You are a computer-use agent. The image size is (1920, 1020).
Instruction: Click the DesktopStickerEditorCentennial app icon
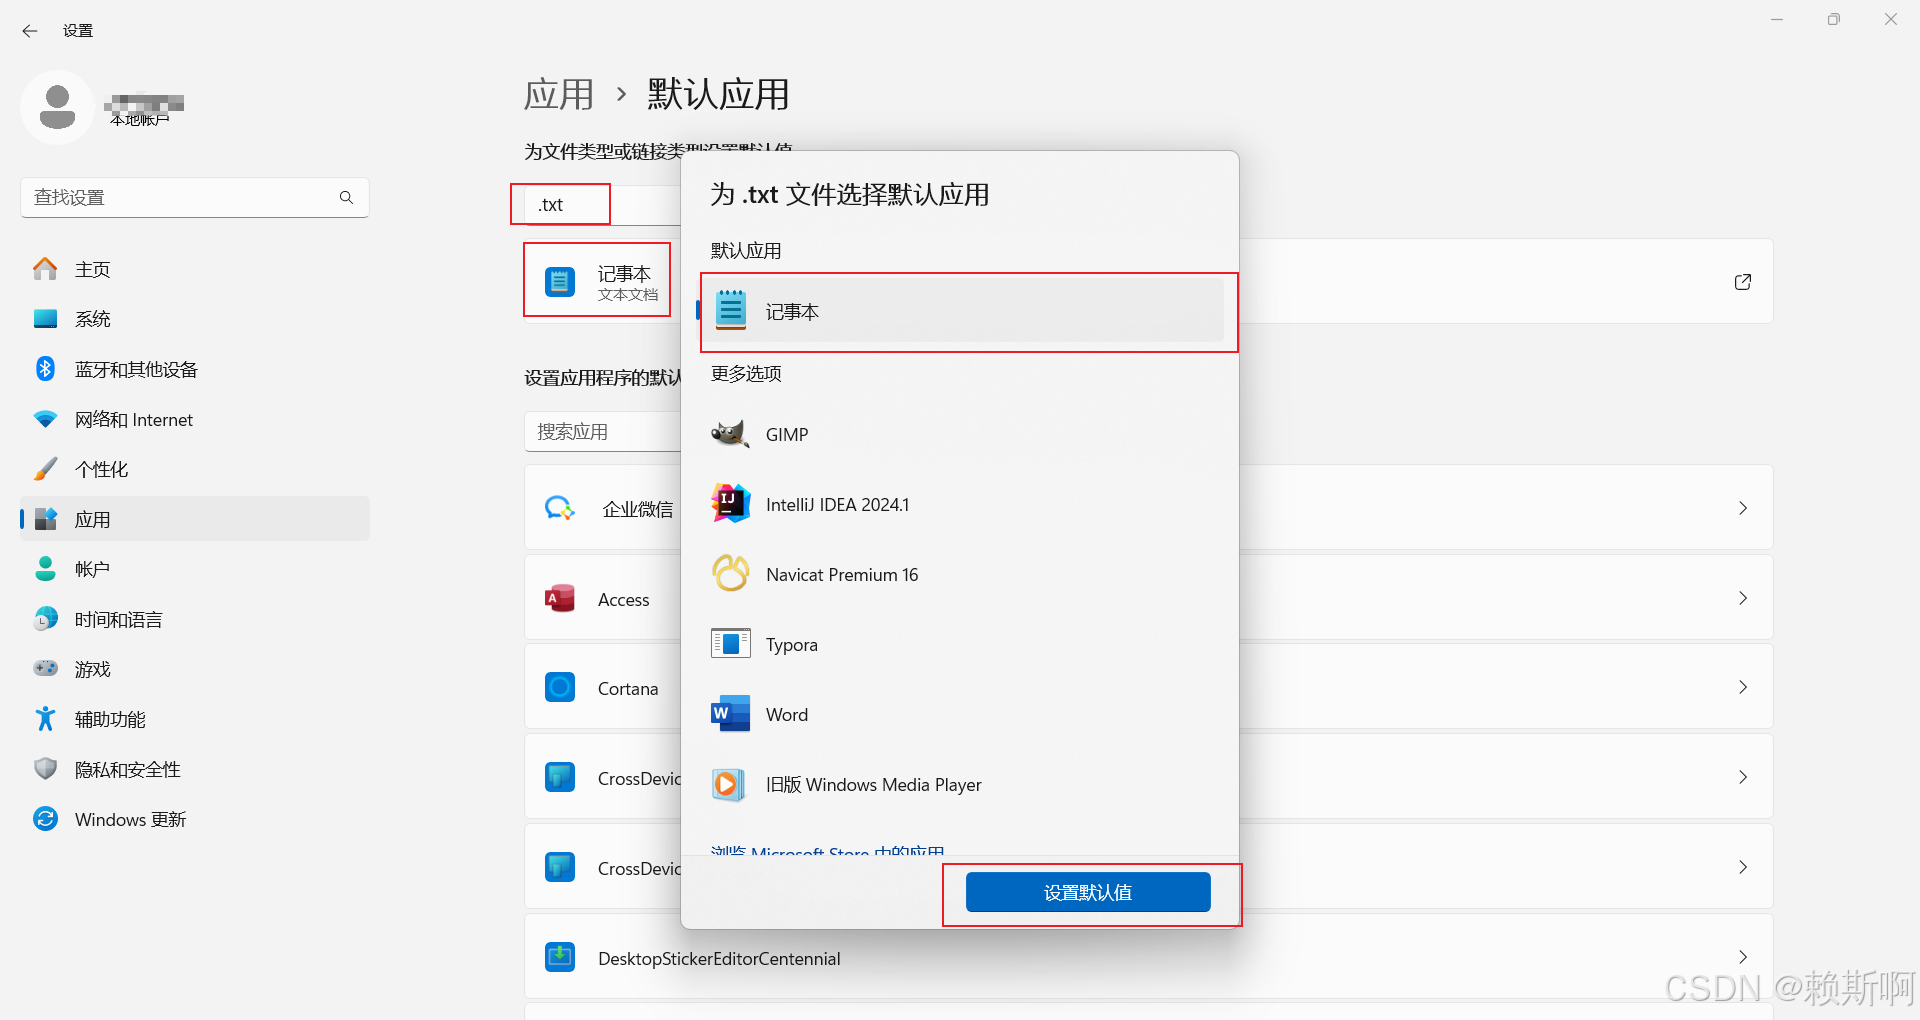[x=560, y=957]
